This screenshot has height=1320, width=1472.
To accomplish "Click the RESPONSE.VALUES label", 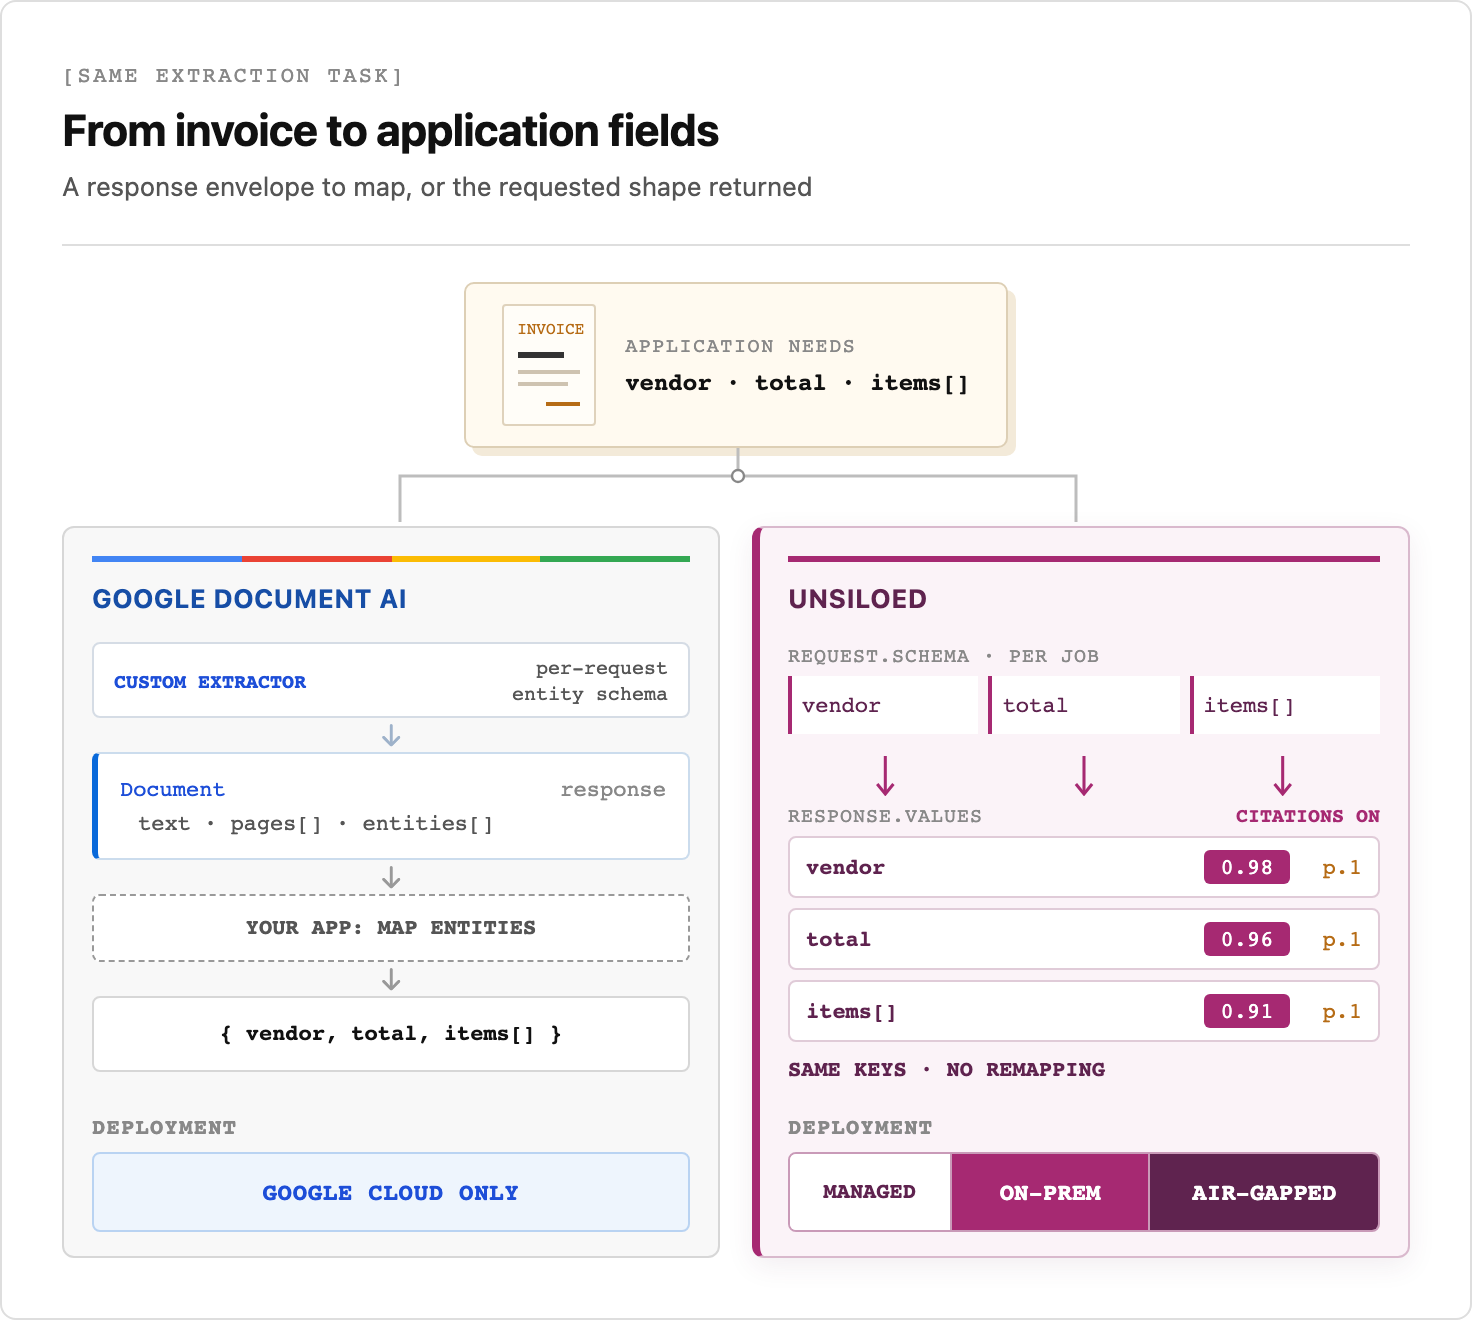I will click(x=885, y=816).
